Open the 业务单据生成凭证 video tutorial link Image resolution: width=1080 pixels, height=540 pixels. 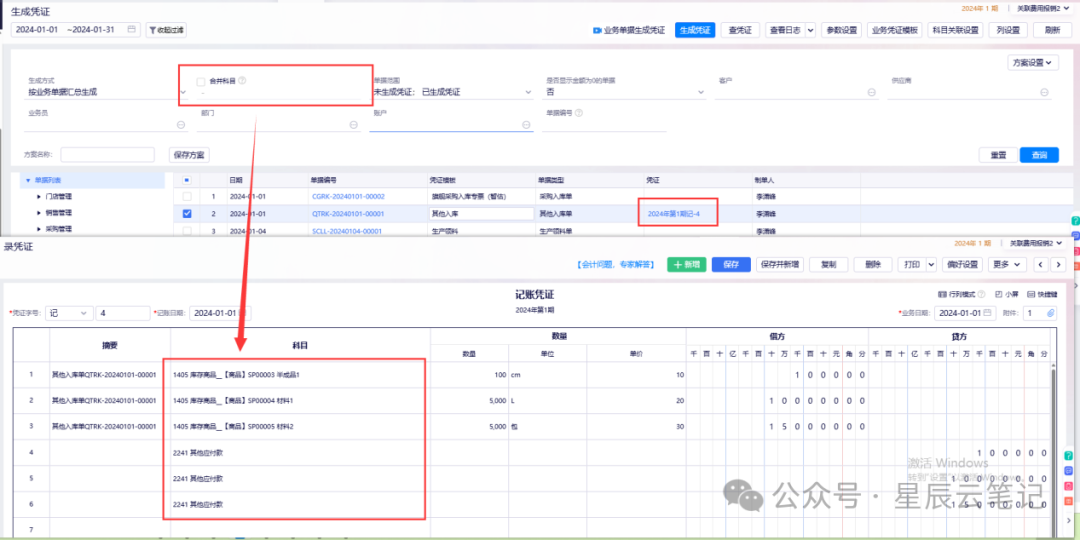tap(629, 30)
